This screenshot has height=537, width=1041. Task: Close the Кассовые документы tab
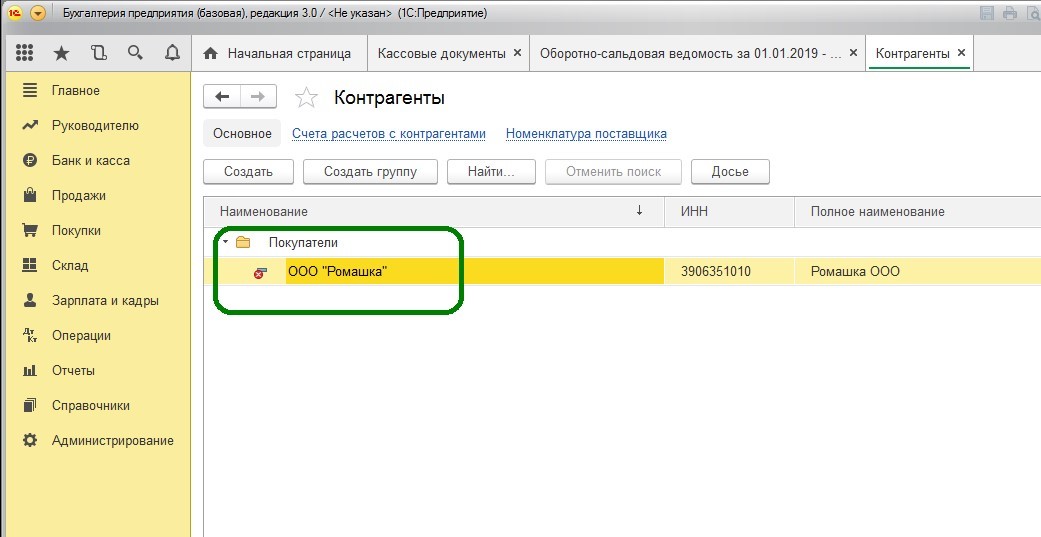click(x=518, y=53)
